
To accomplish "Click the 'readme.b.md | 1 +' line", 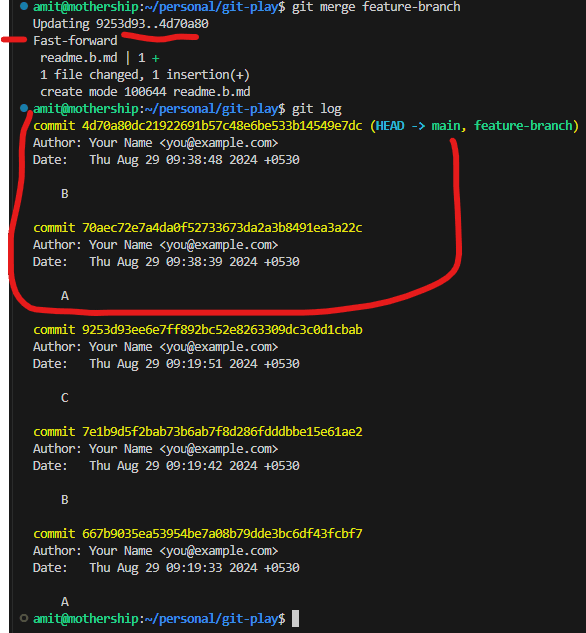I will 100,58.
